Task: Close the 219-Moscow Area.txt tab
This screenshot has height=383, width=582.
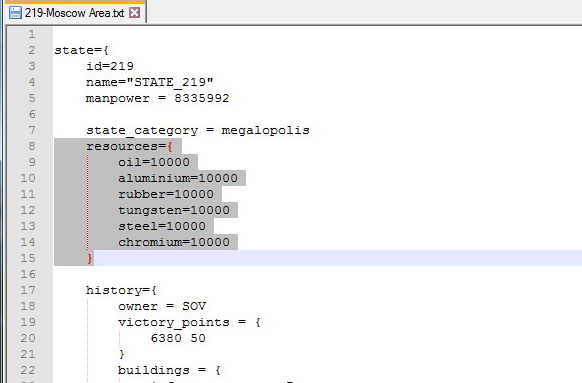Action: click(x=134, y=13)
